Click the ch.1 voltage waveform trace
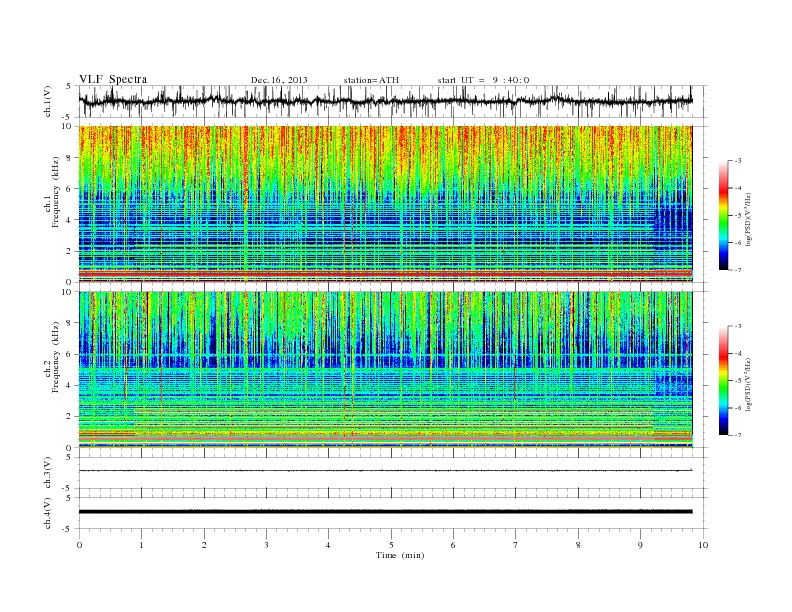 point(385,101)
